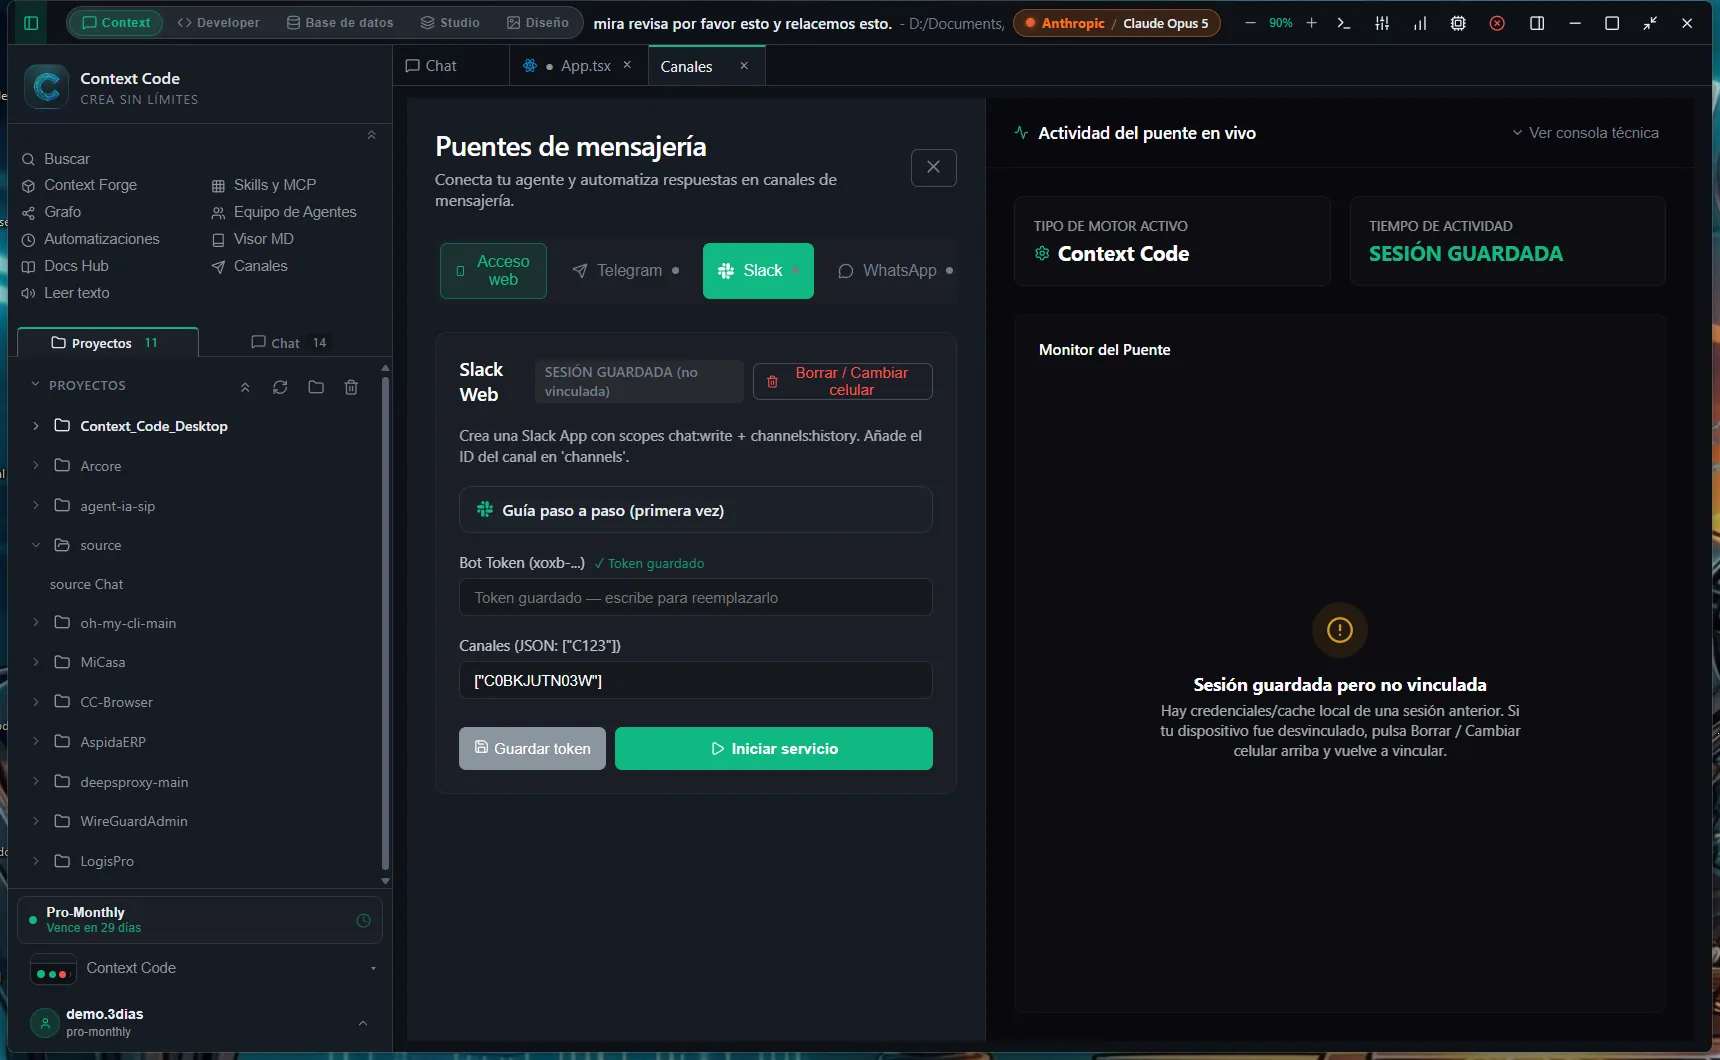Expand the MiCasa folder
This screenshot has width=1720, height=1060.
point(36,661)
